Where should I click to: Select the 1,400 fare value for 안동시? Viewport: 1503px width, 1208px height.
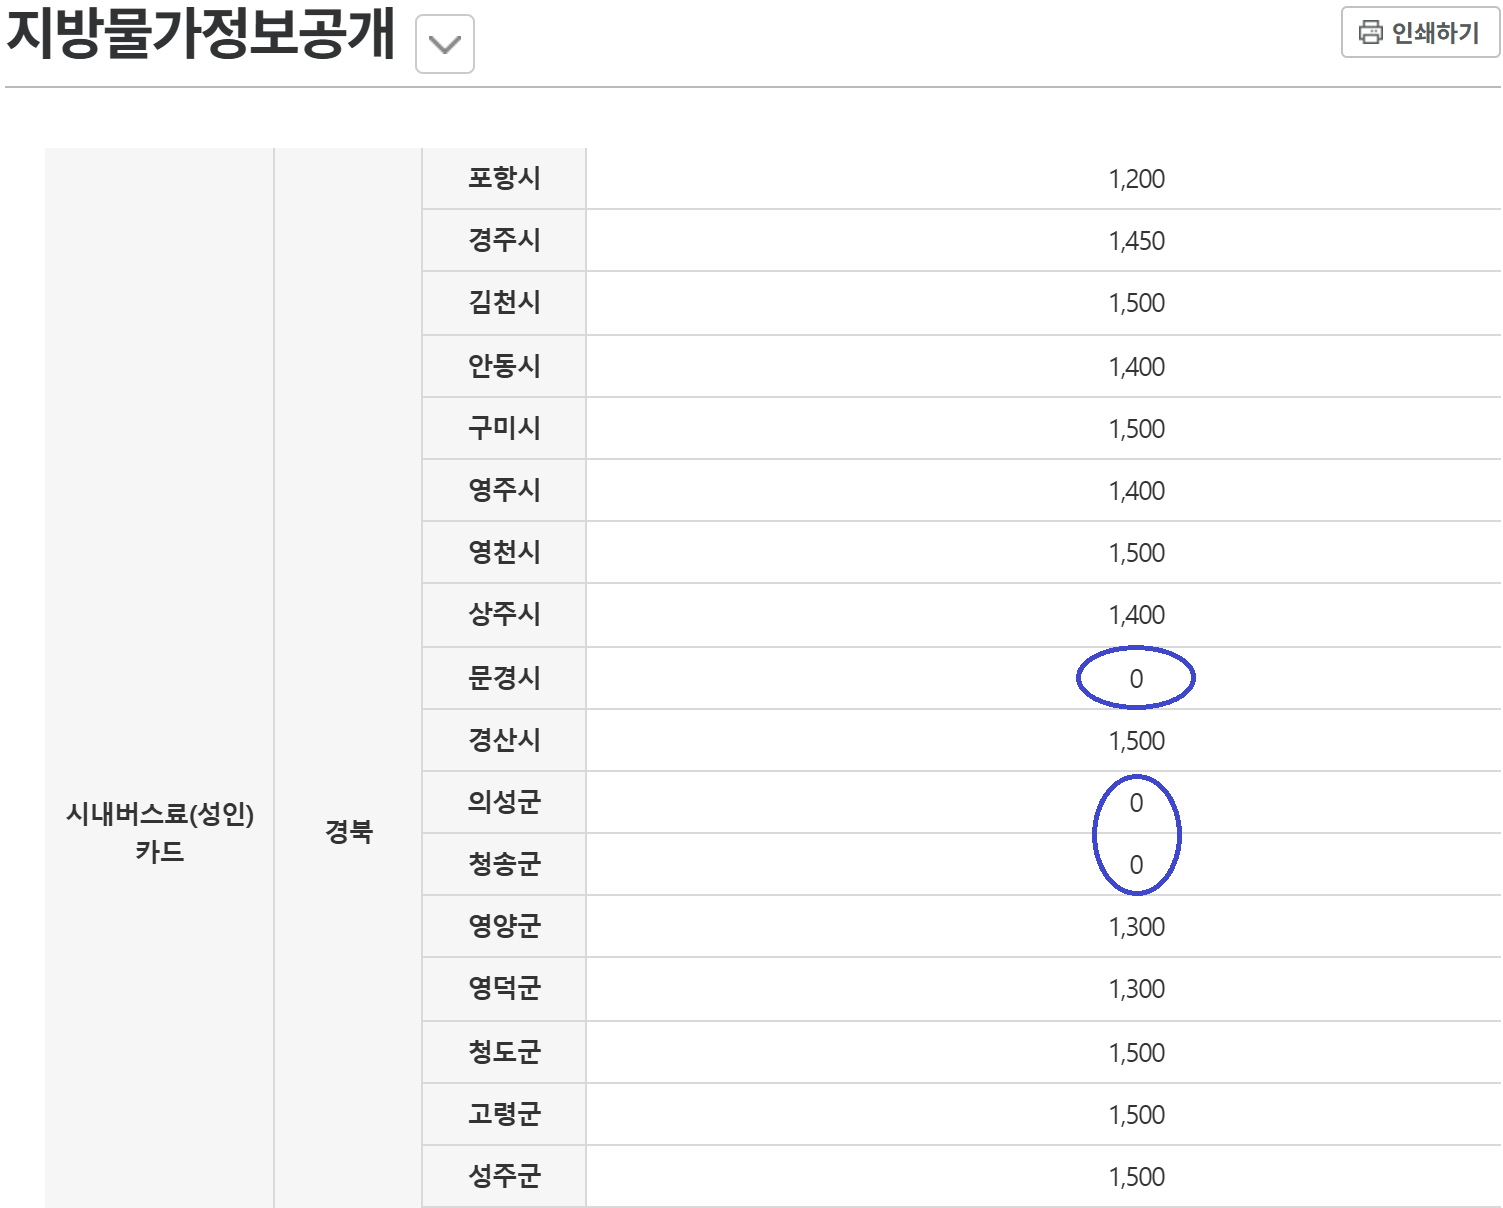(x=1137, y=367)
